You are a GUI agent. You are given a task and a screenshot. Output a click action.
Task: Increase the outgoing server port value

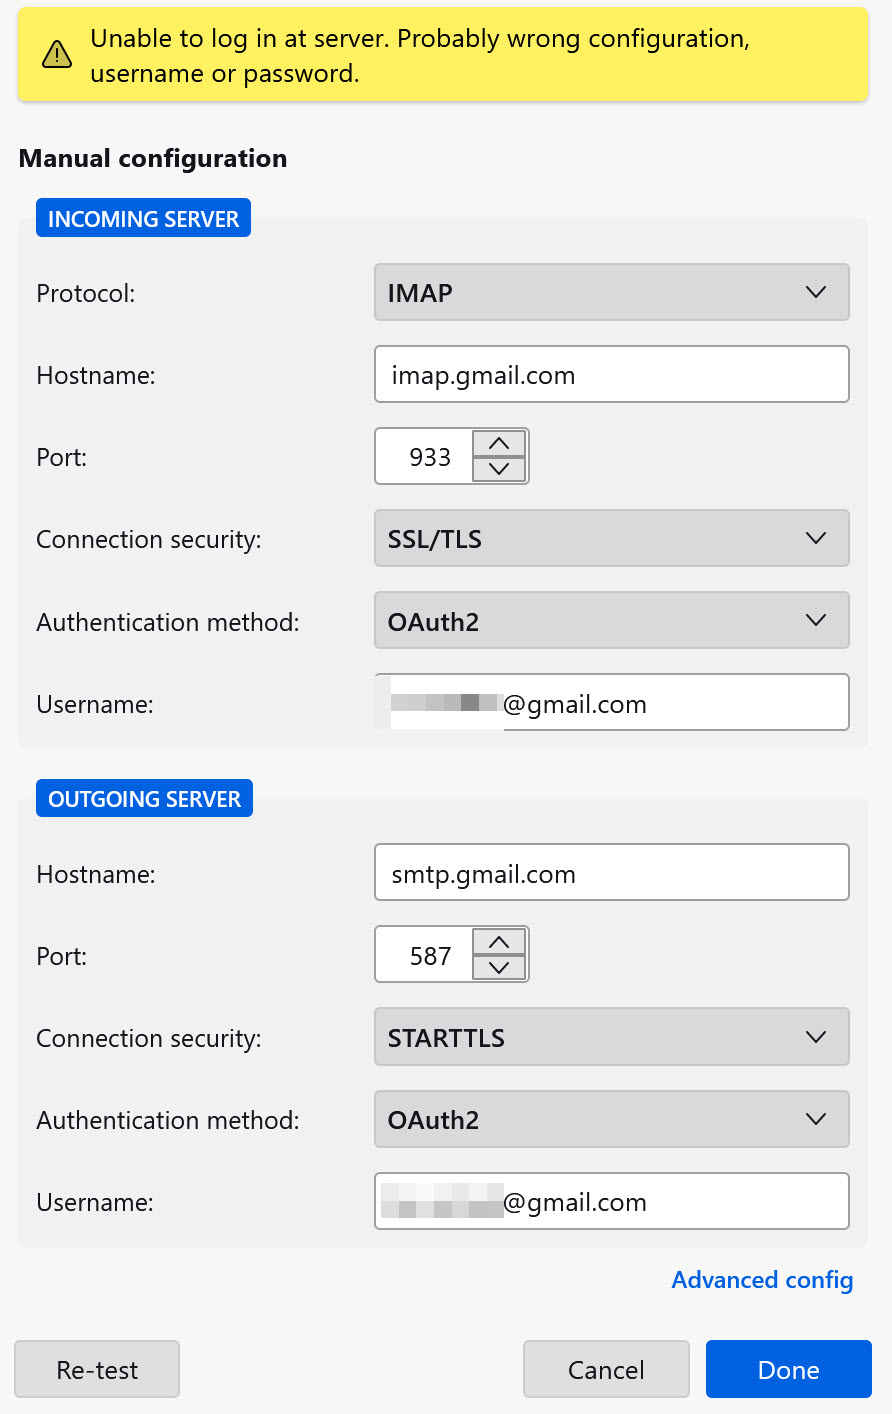(x=499, y=943)
